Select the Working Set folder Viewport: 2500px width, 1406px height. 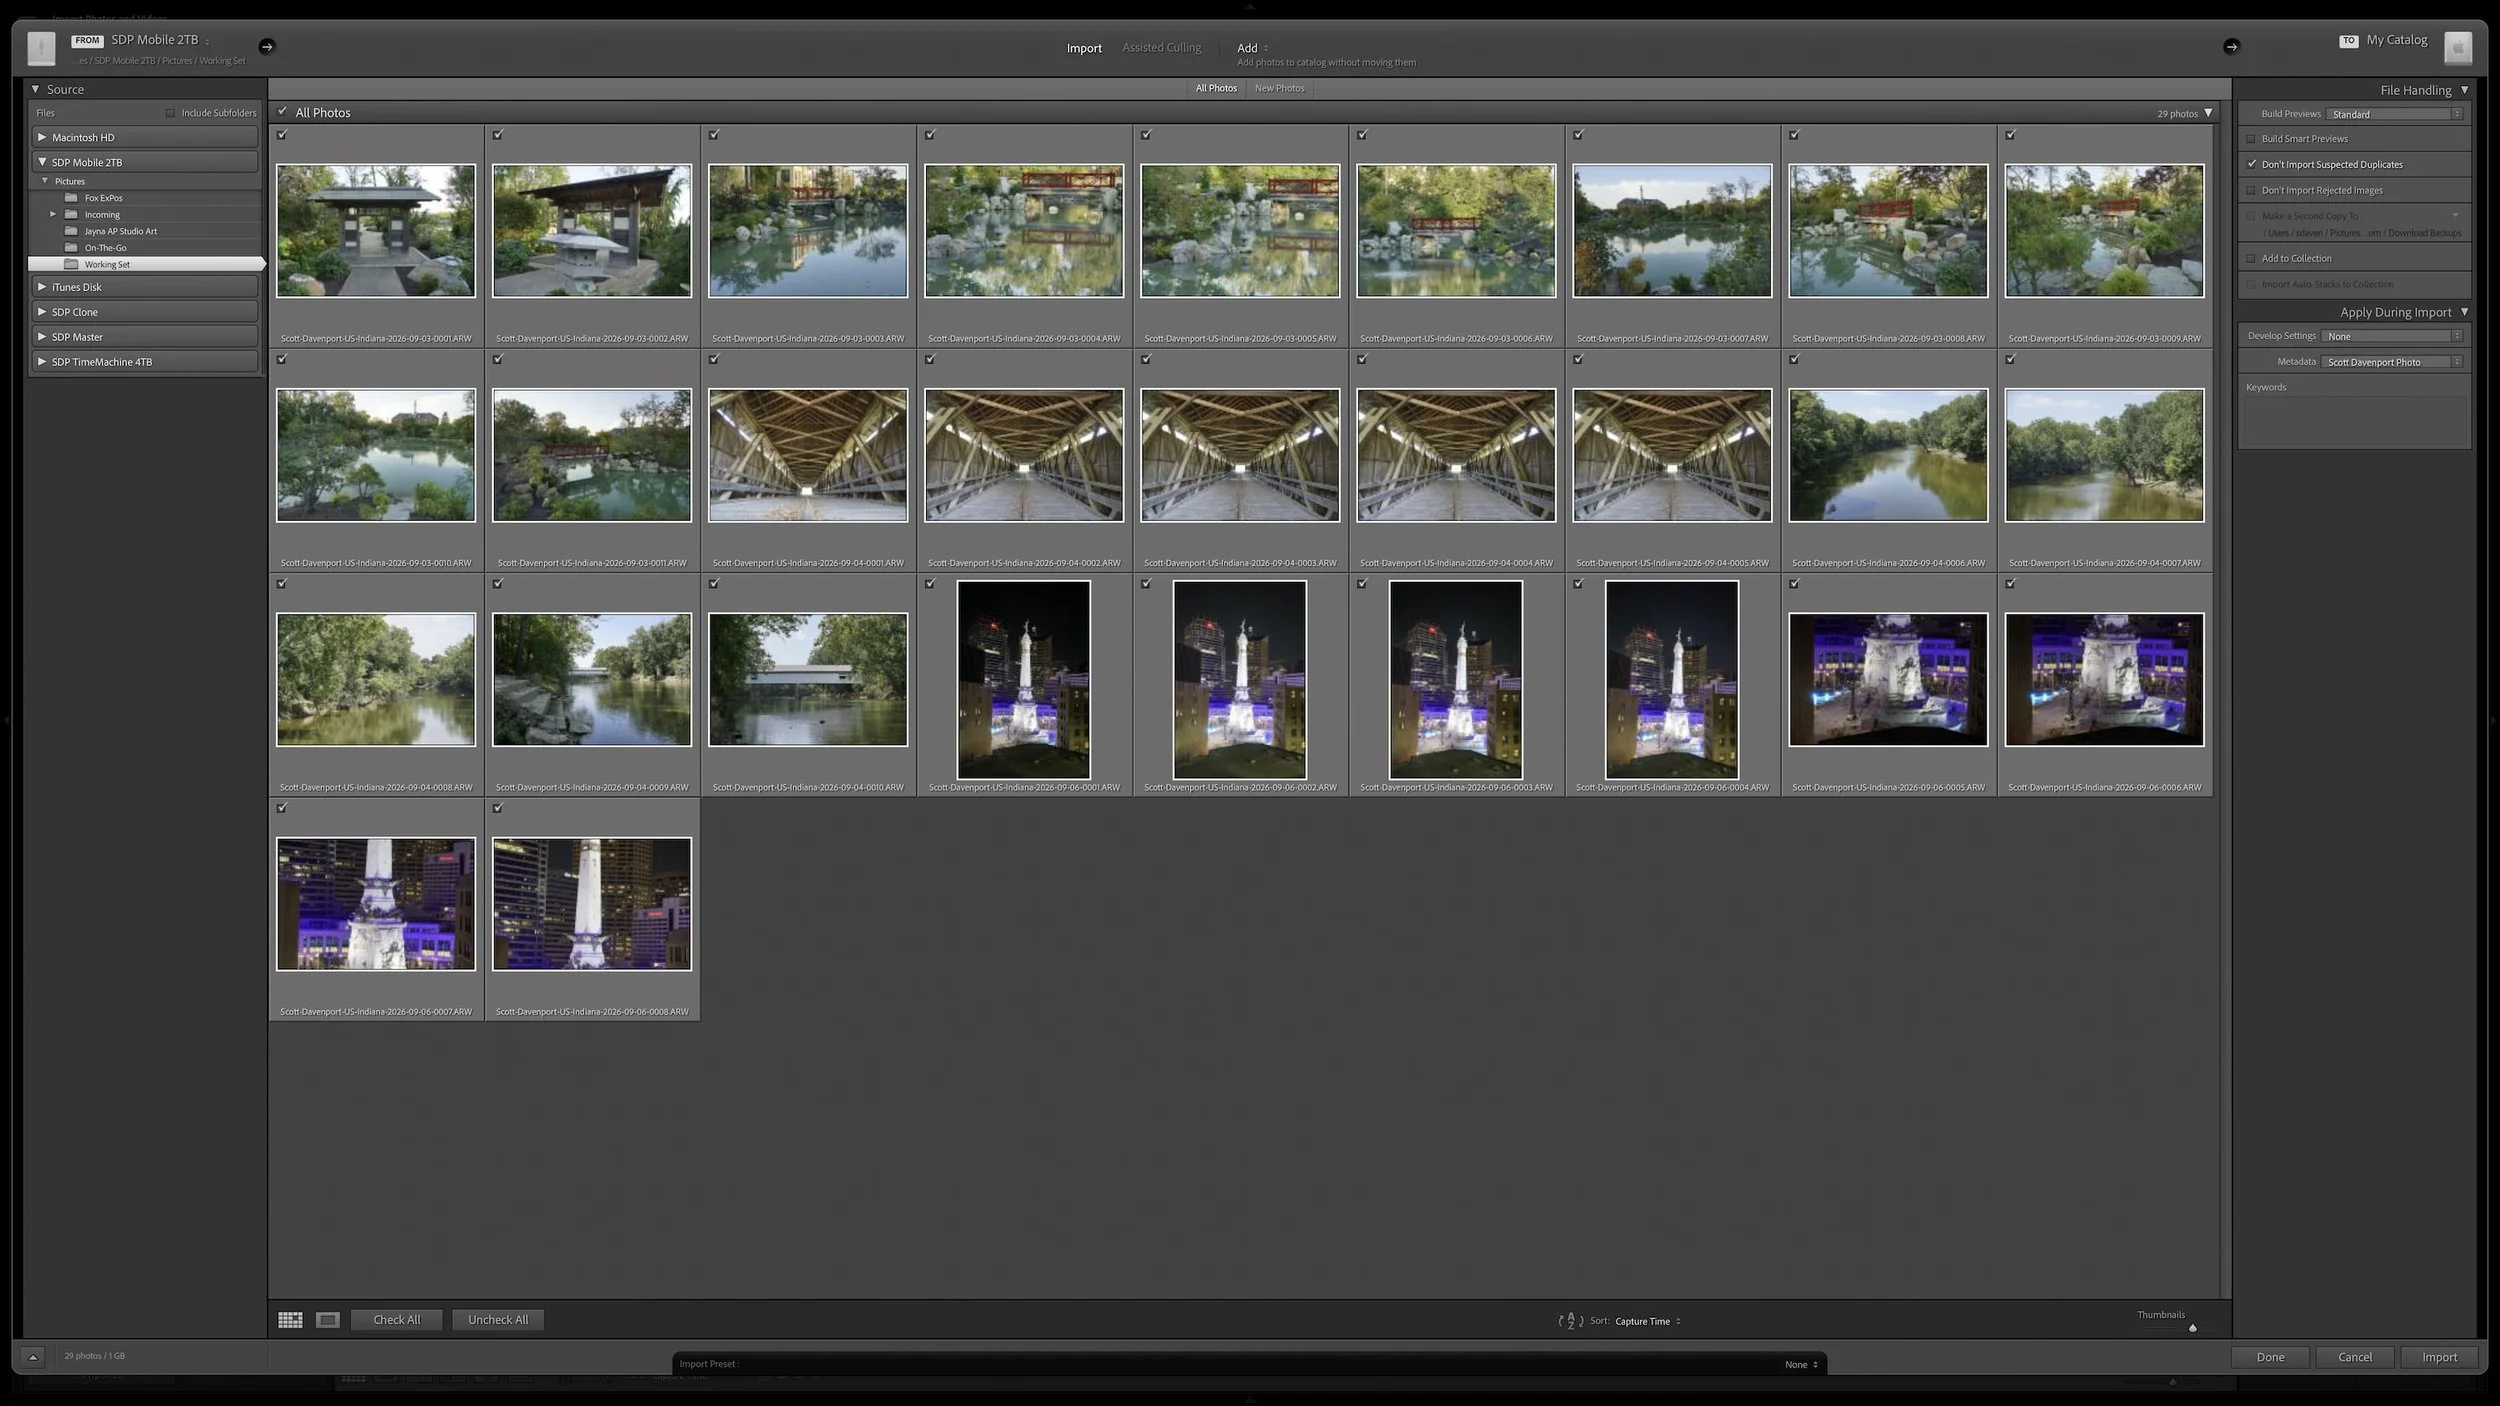[x=146, y=264]
